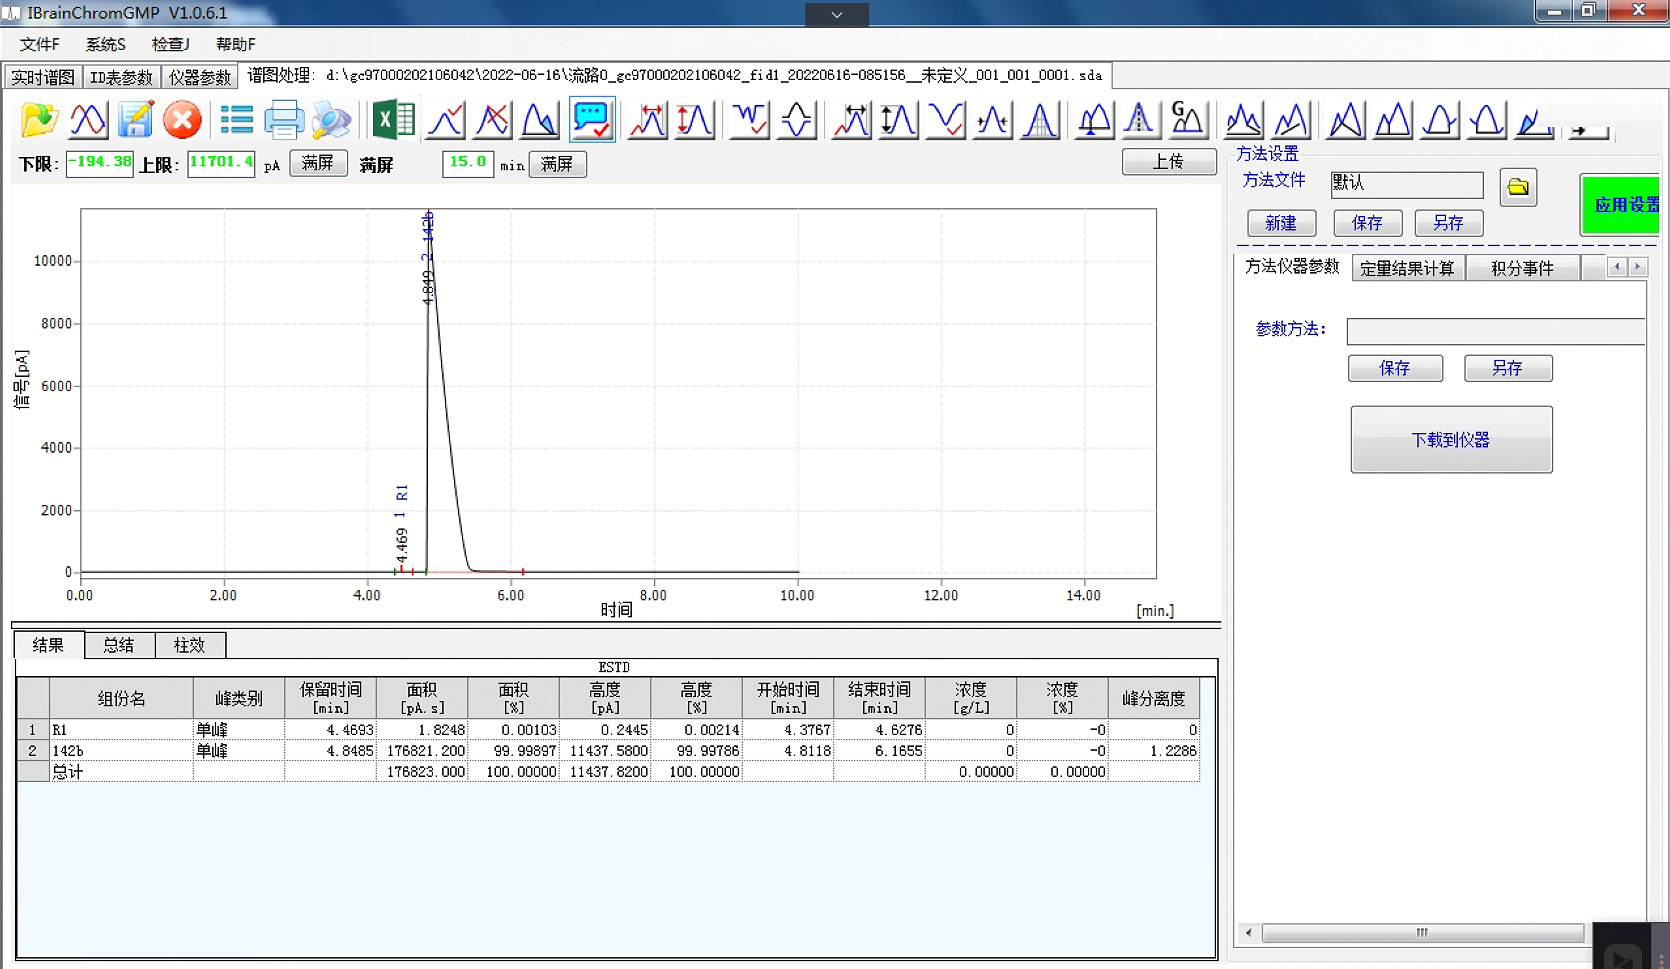Click the blue list view icon
Image resolution: width=1670 pixels, height=969 pixels.
[x=236, y=120]
